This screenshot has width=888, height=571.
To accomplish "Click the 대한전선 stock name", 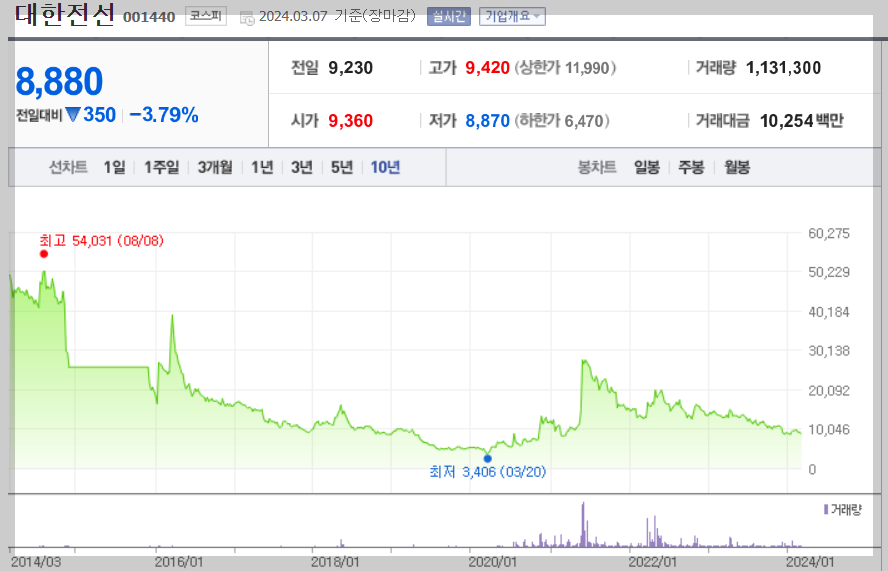I will 65,14.
